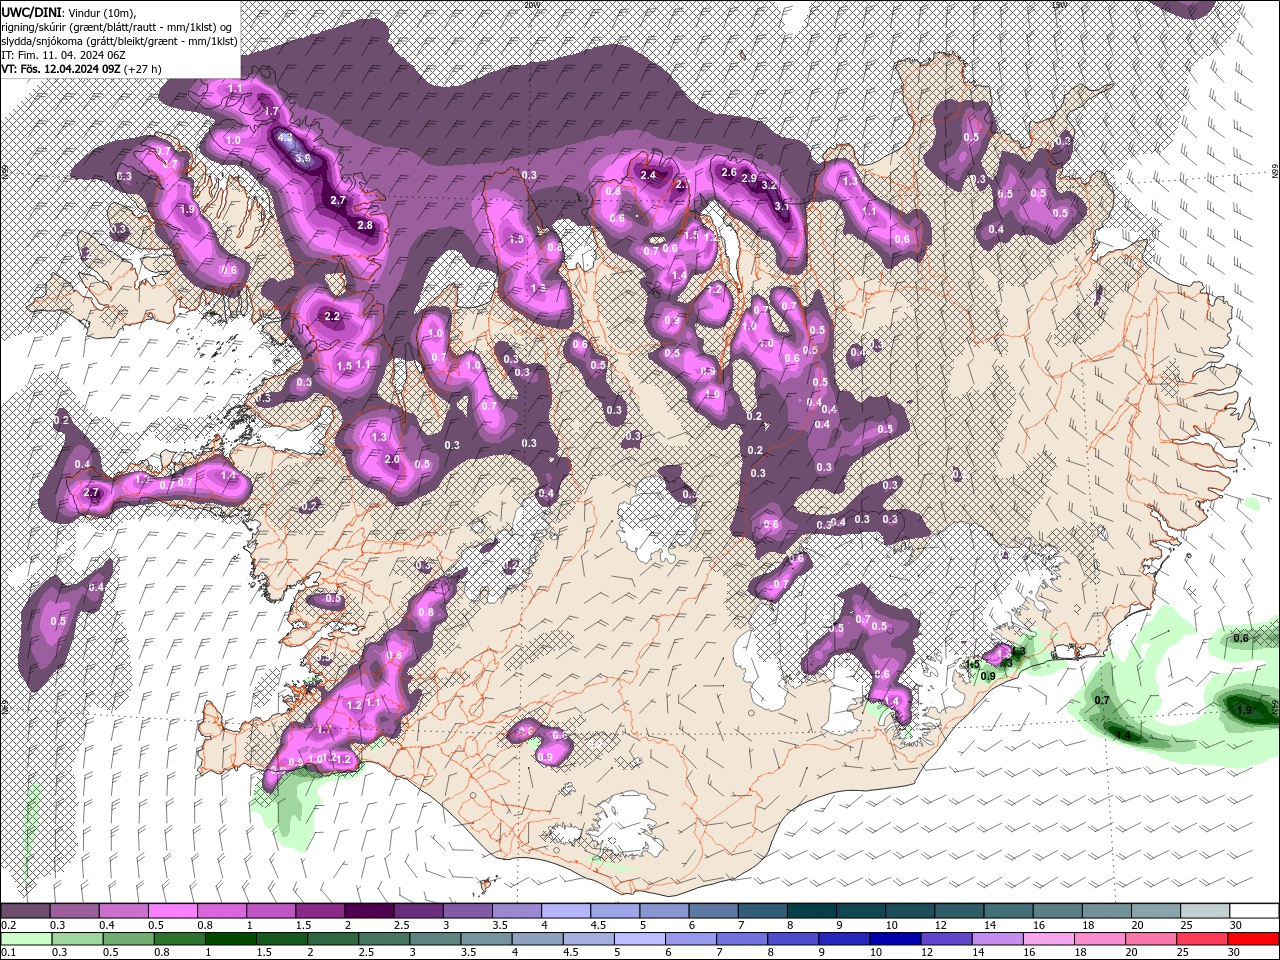Click the 1.4 value in the green rain area
Screen dimensions: 1280x960
pos(1123,735)
